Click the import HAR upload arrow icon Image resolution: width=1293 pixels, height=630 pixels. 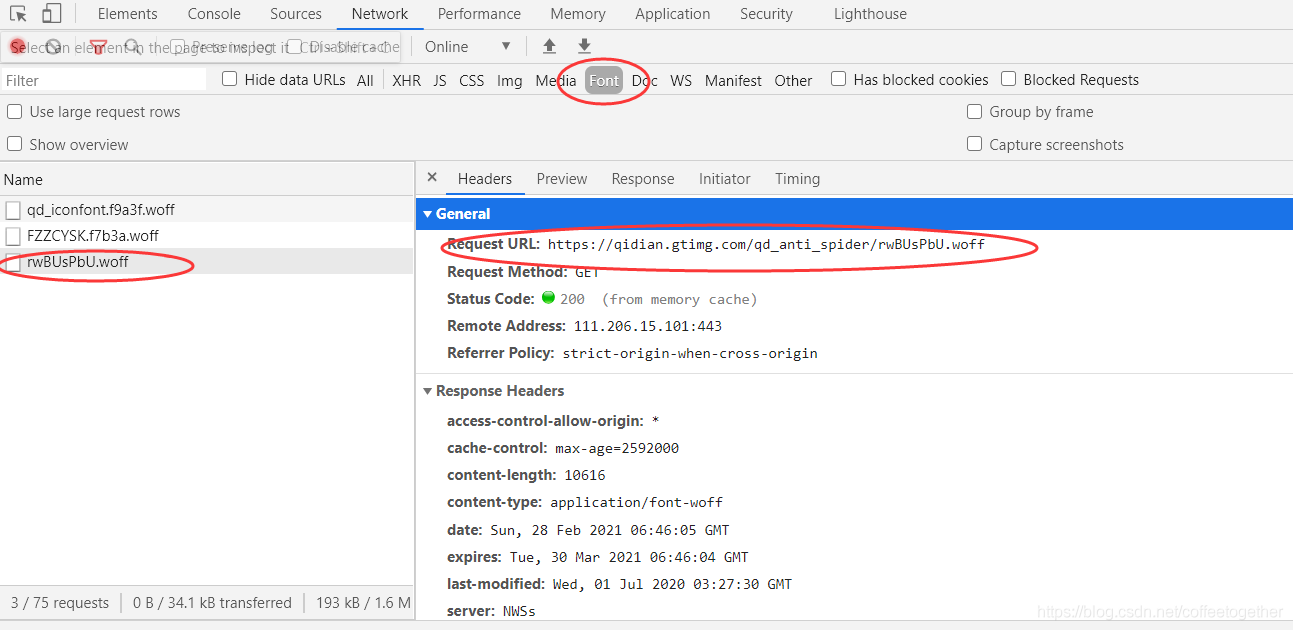549,46
